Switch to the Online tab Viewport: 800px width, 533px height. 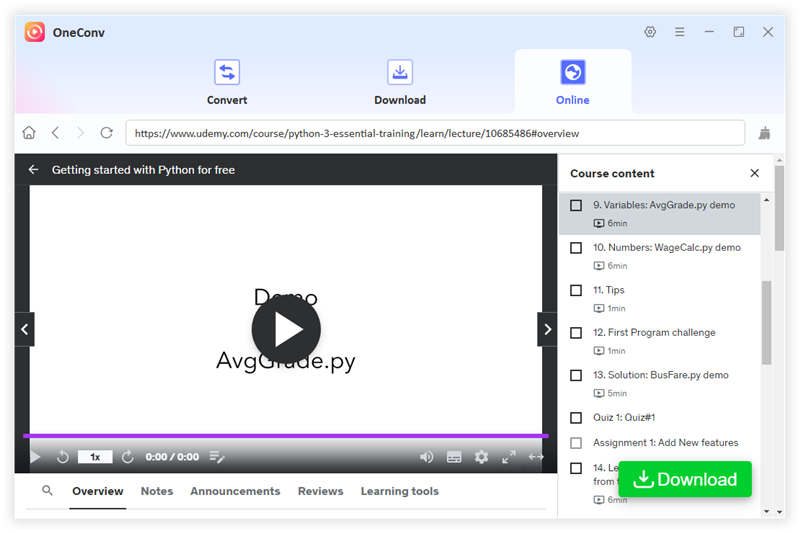[572, 82]
